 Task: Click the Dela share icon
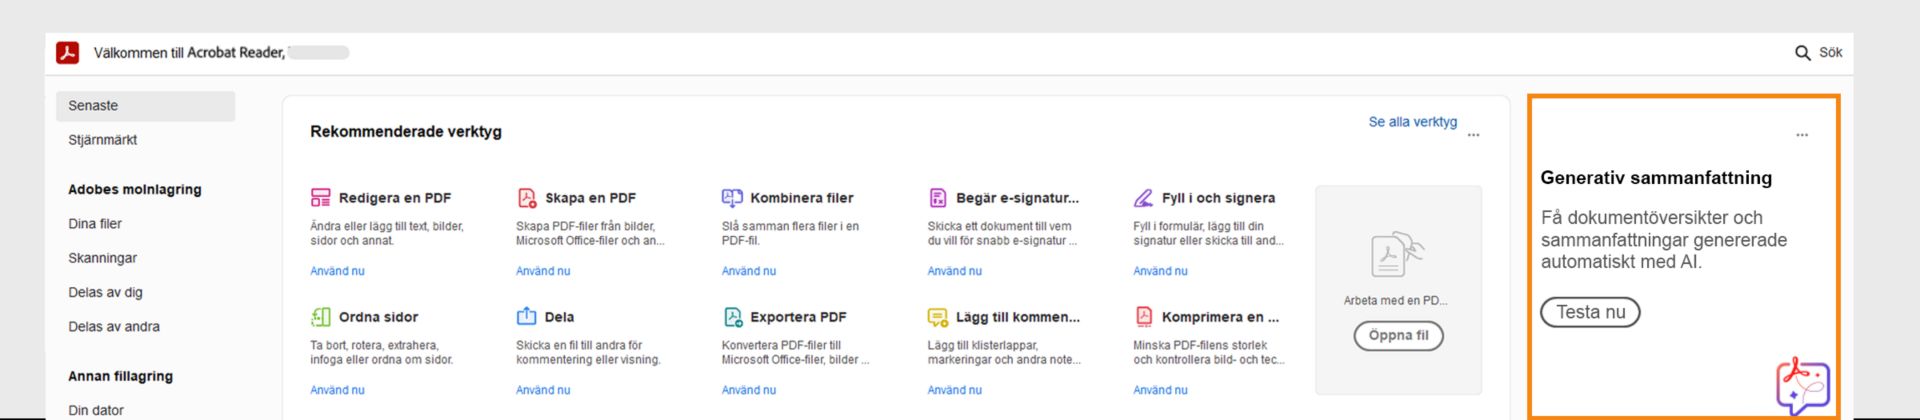(527, 317)
